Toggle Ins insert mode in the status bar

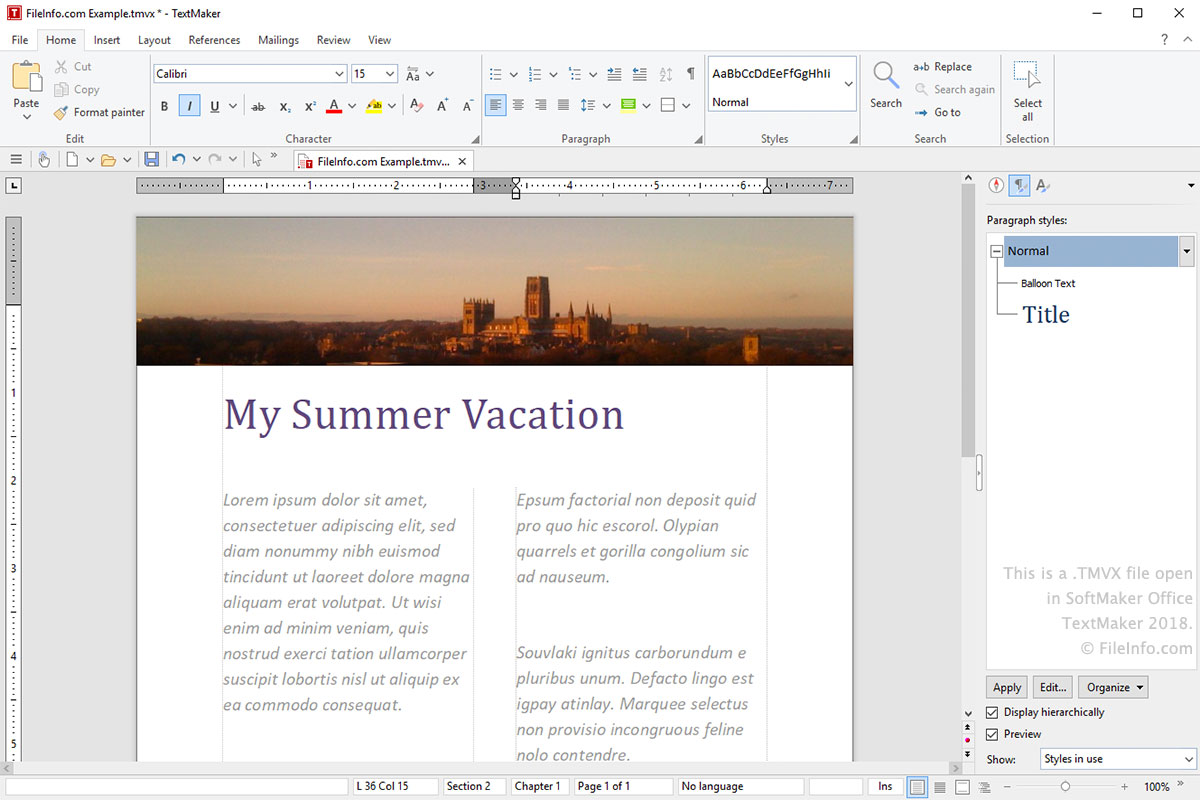pos(885,787)
